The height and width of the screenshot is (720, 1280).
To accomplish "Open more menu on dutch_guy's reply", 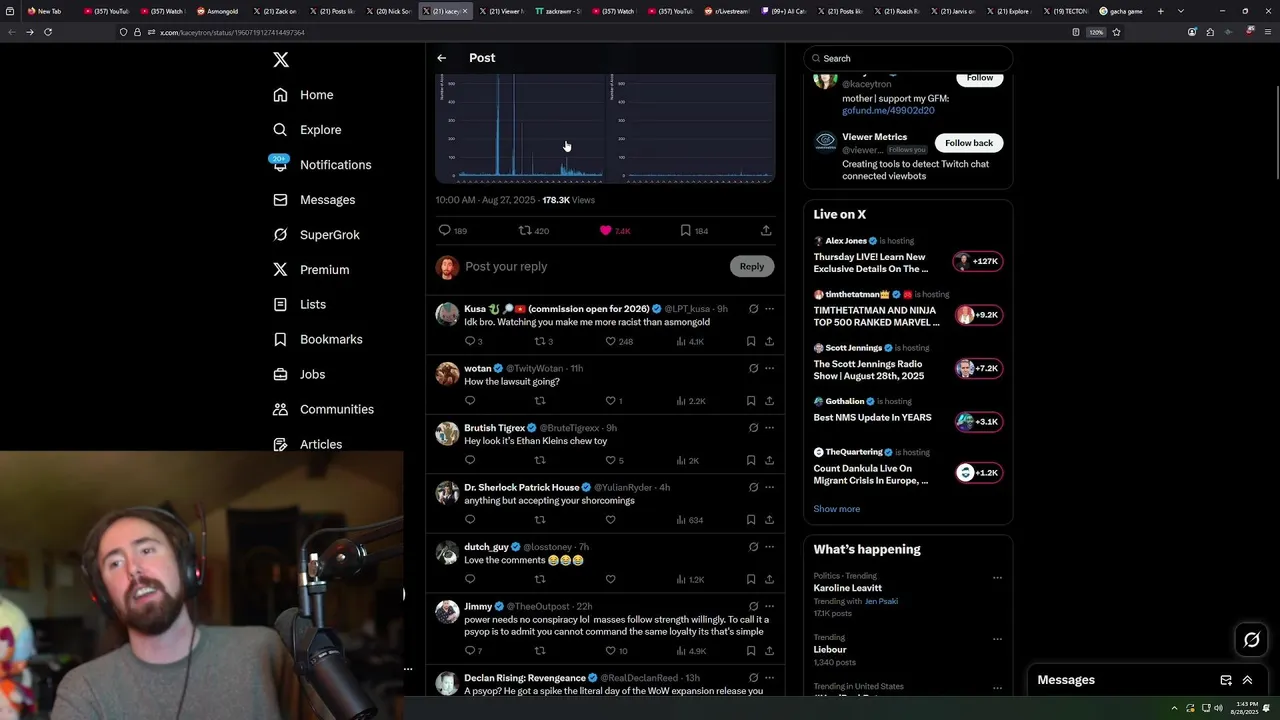I will click(x=769, y=546).
